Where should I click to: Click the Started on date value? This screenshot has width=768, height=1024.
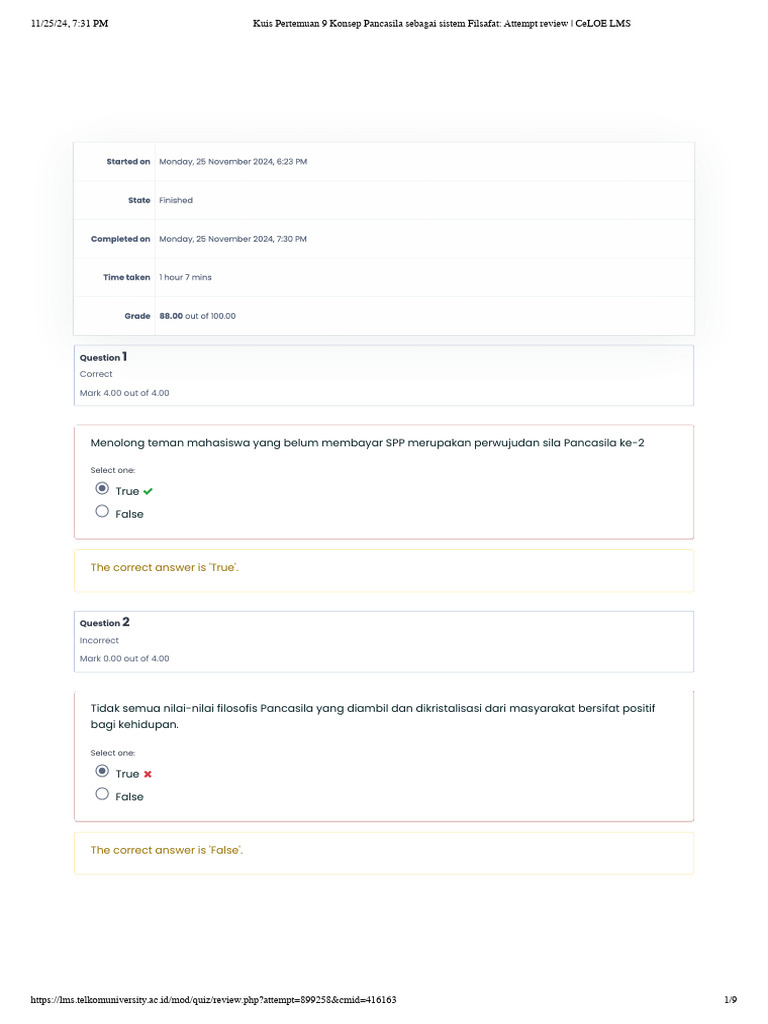pos(233,162)
